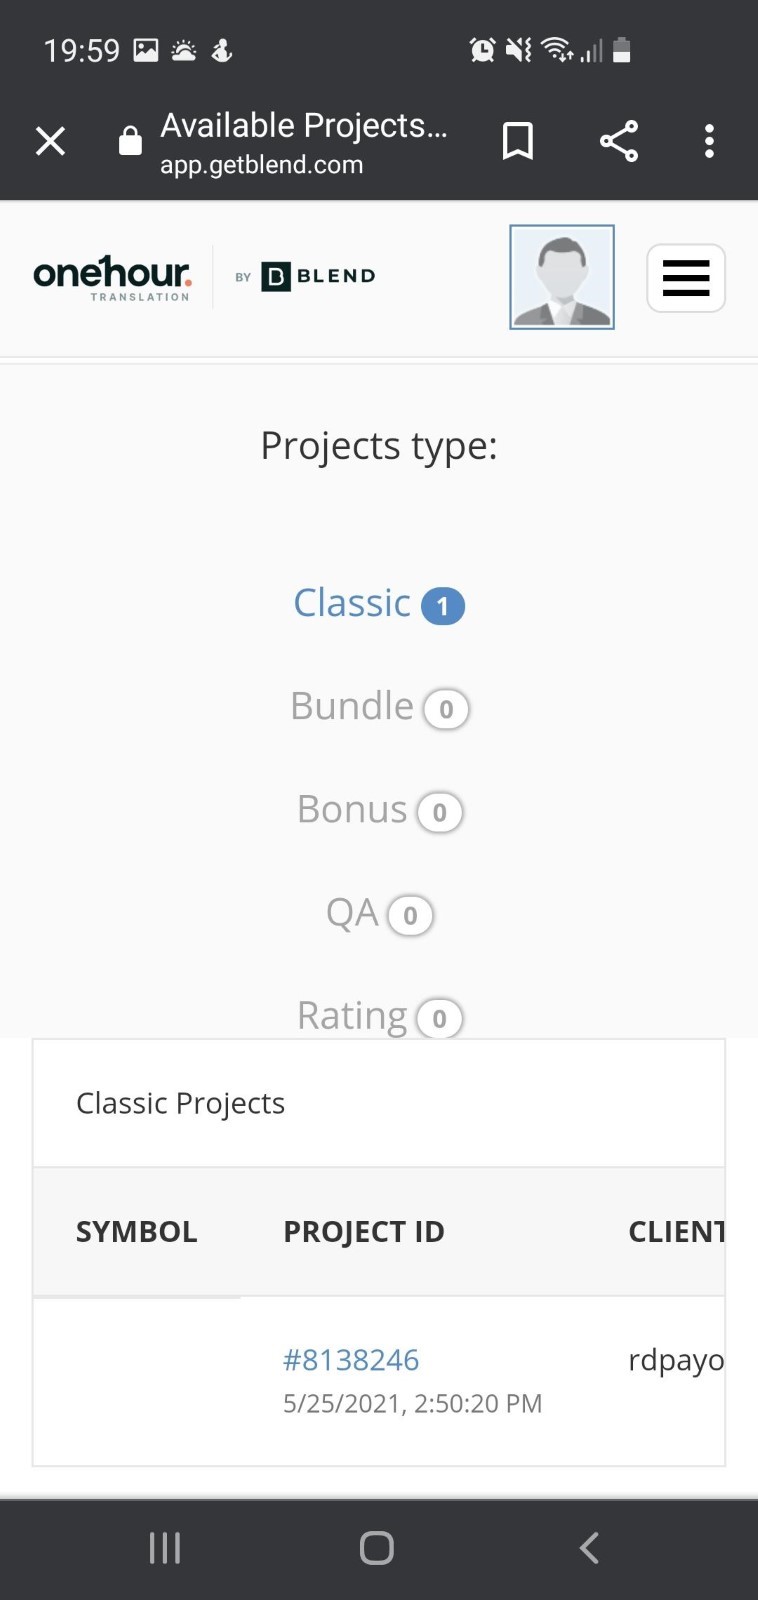Open browser three-dot options menu
This screenshot has width=758, height=1600.
click(x=709, y=141)
